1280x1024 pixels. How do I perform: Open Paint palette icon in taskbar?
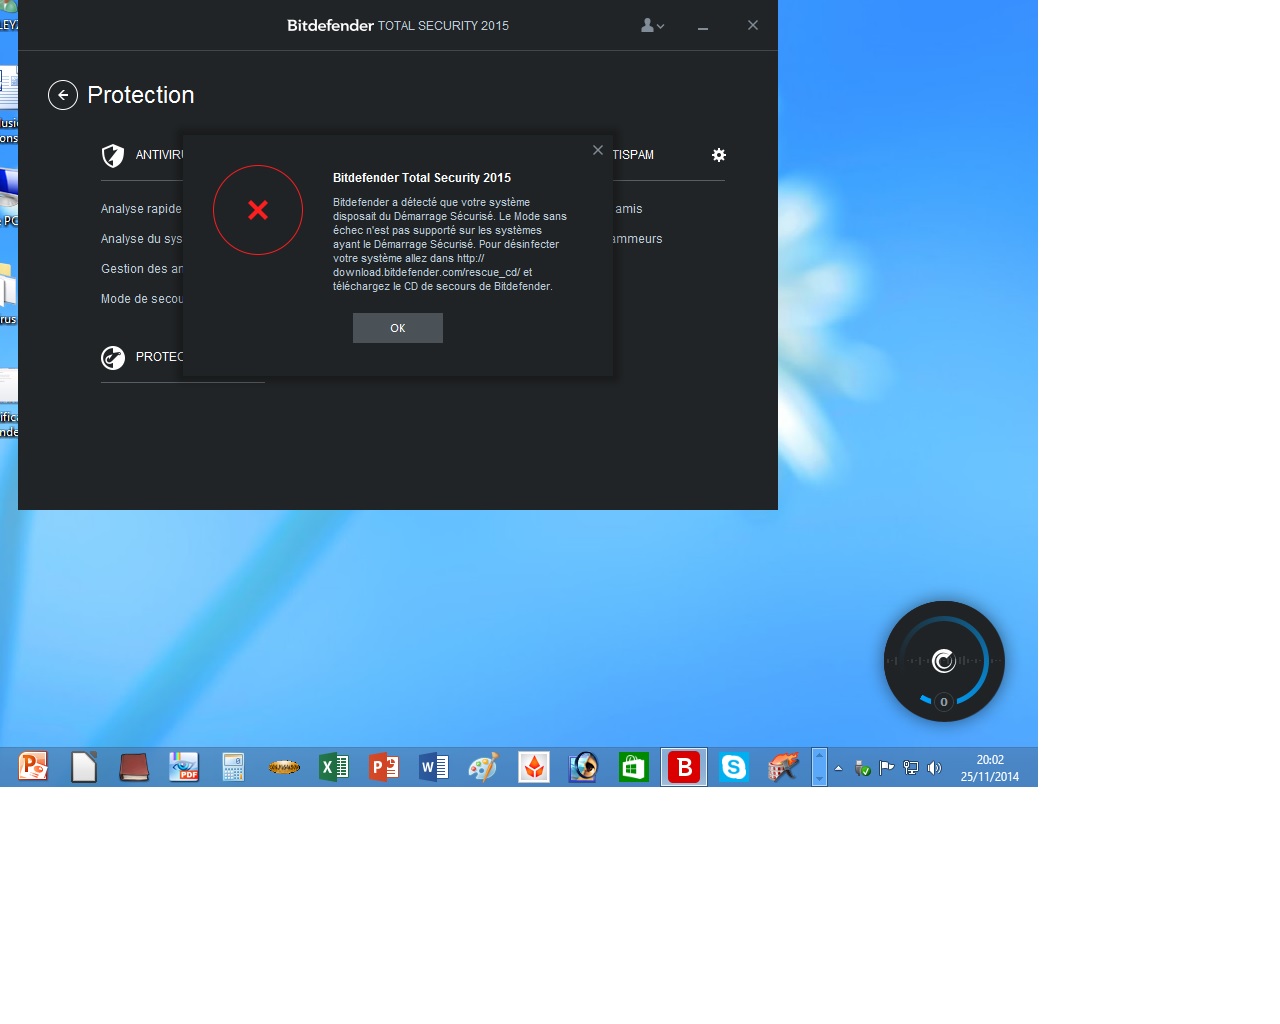tap(483, 767)
